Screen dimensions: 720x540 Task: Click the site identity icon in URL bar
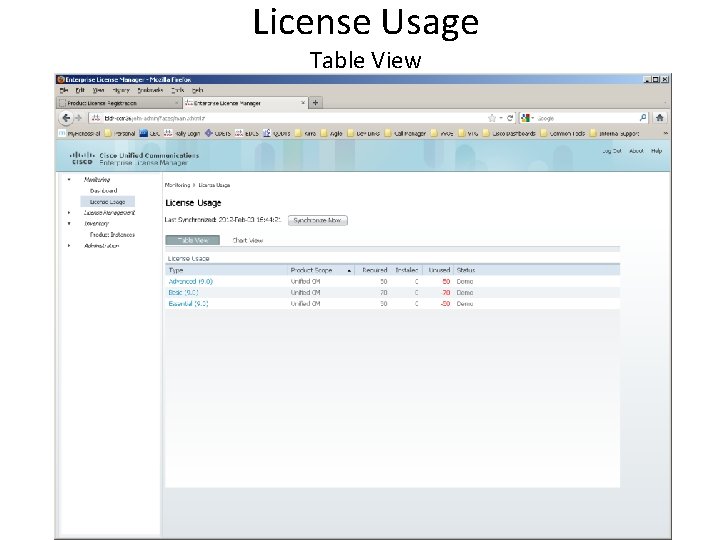pyautogui.click(x=95, y=118)
